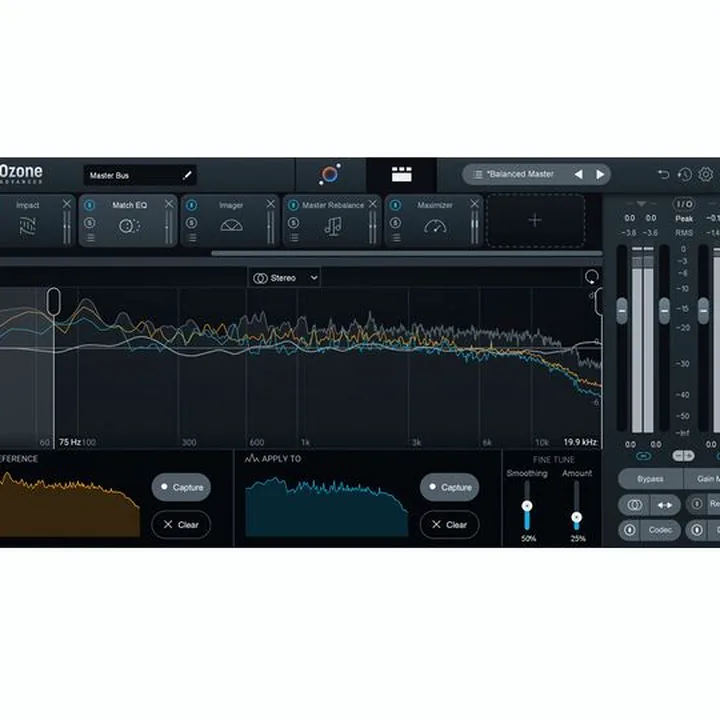Click the Codec button
720x720 pixels.
point(660,530)
